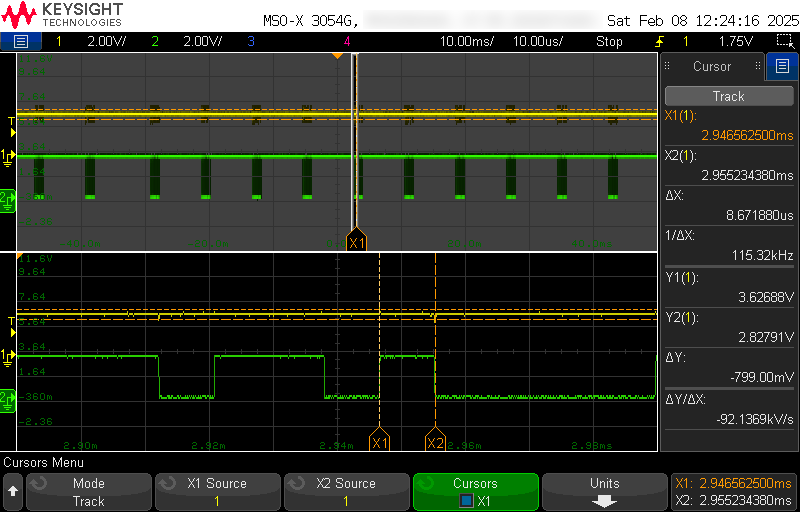The image size is (800, 512).
Task: Click the zoom selection box icon
Action: click(785, 41)
